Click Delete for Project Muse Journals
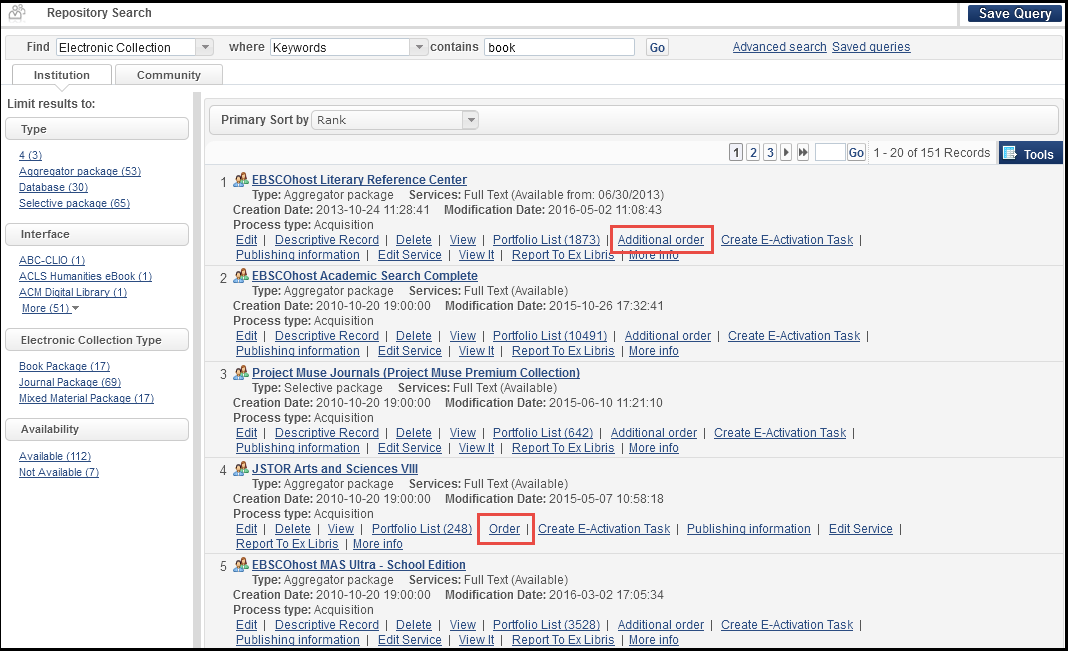The height and width of the screenshot is (651, 1068). point(413,432)
